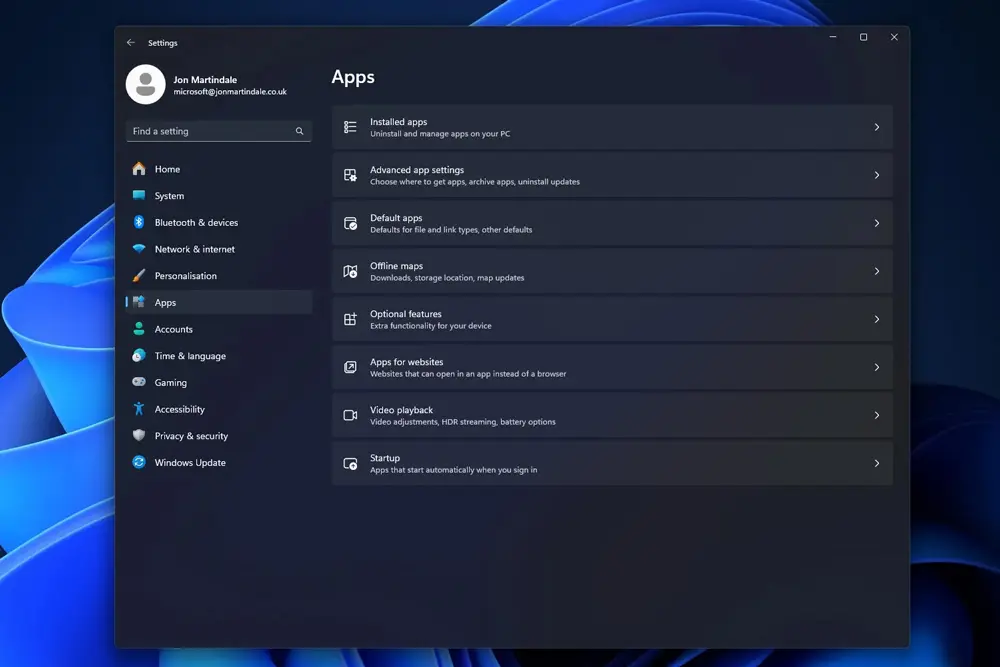
Task: Click the Apps label in the sidebar
Action: coord(165,303)
